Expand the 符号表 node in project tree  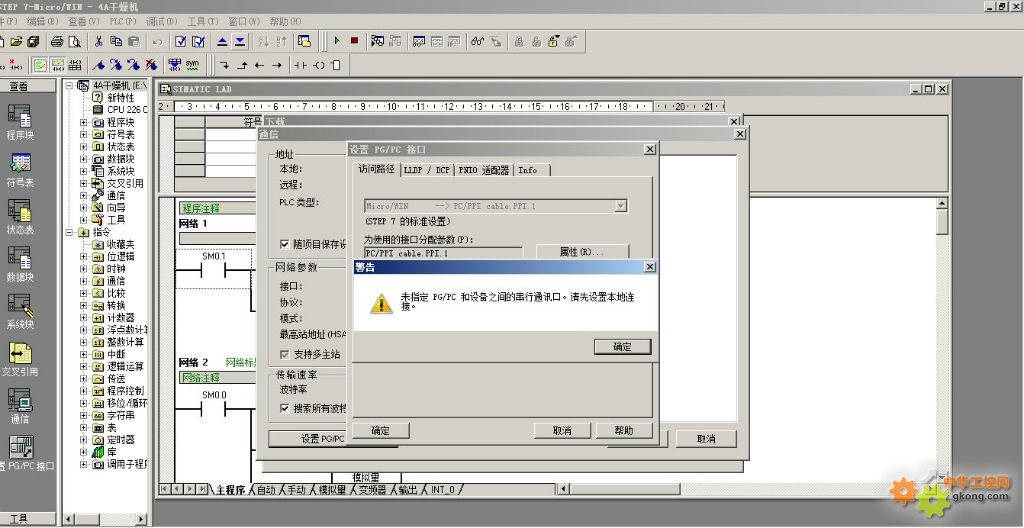click(84, 135)
